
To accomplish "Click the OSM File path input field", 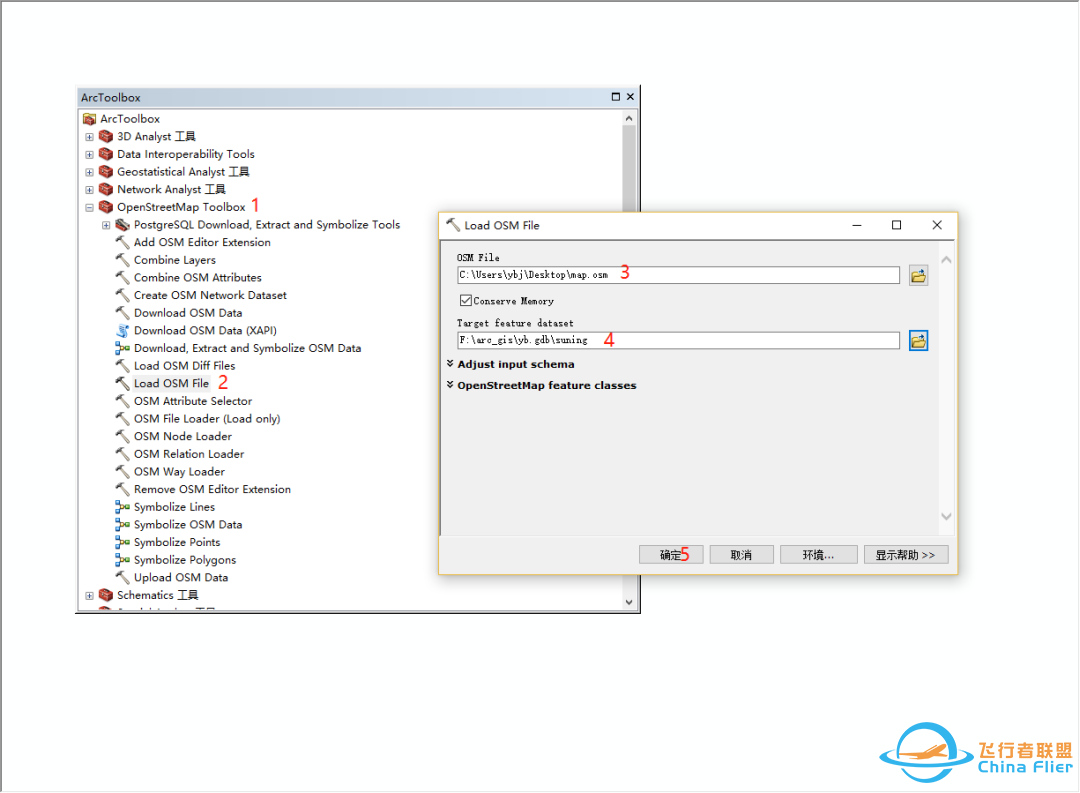I will click(678, 275).
